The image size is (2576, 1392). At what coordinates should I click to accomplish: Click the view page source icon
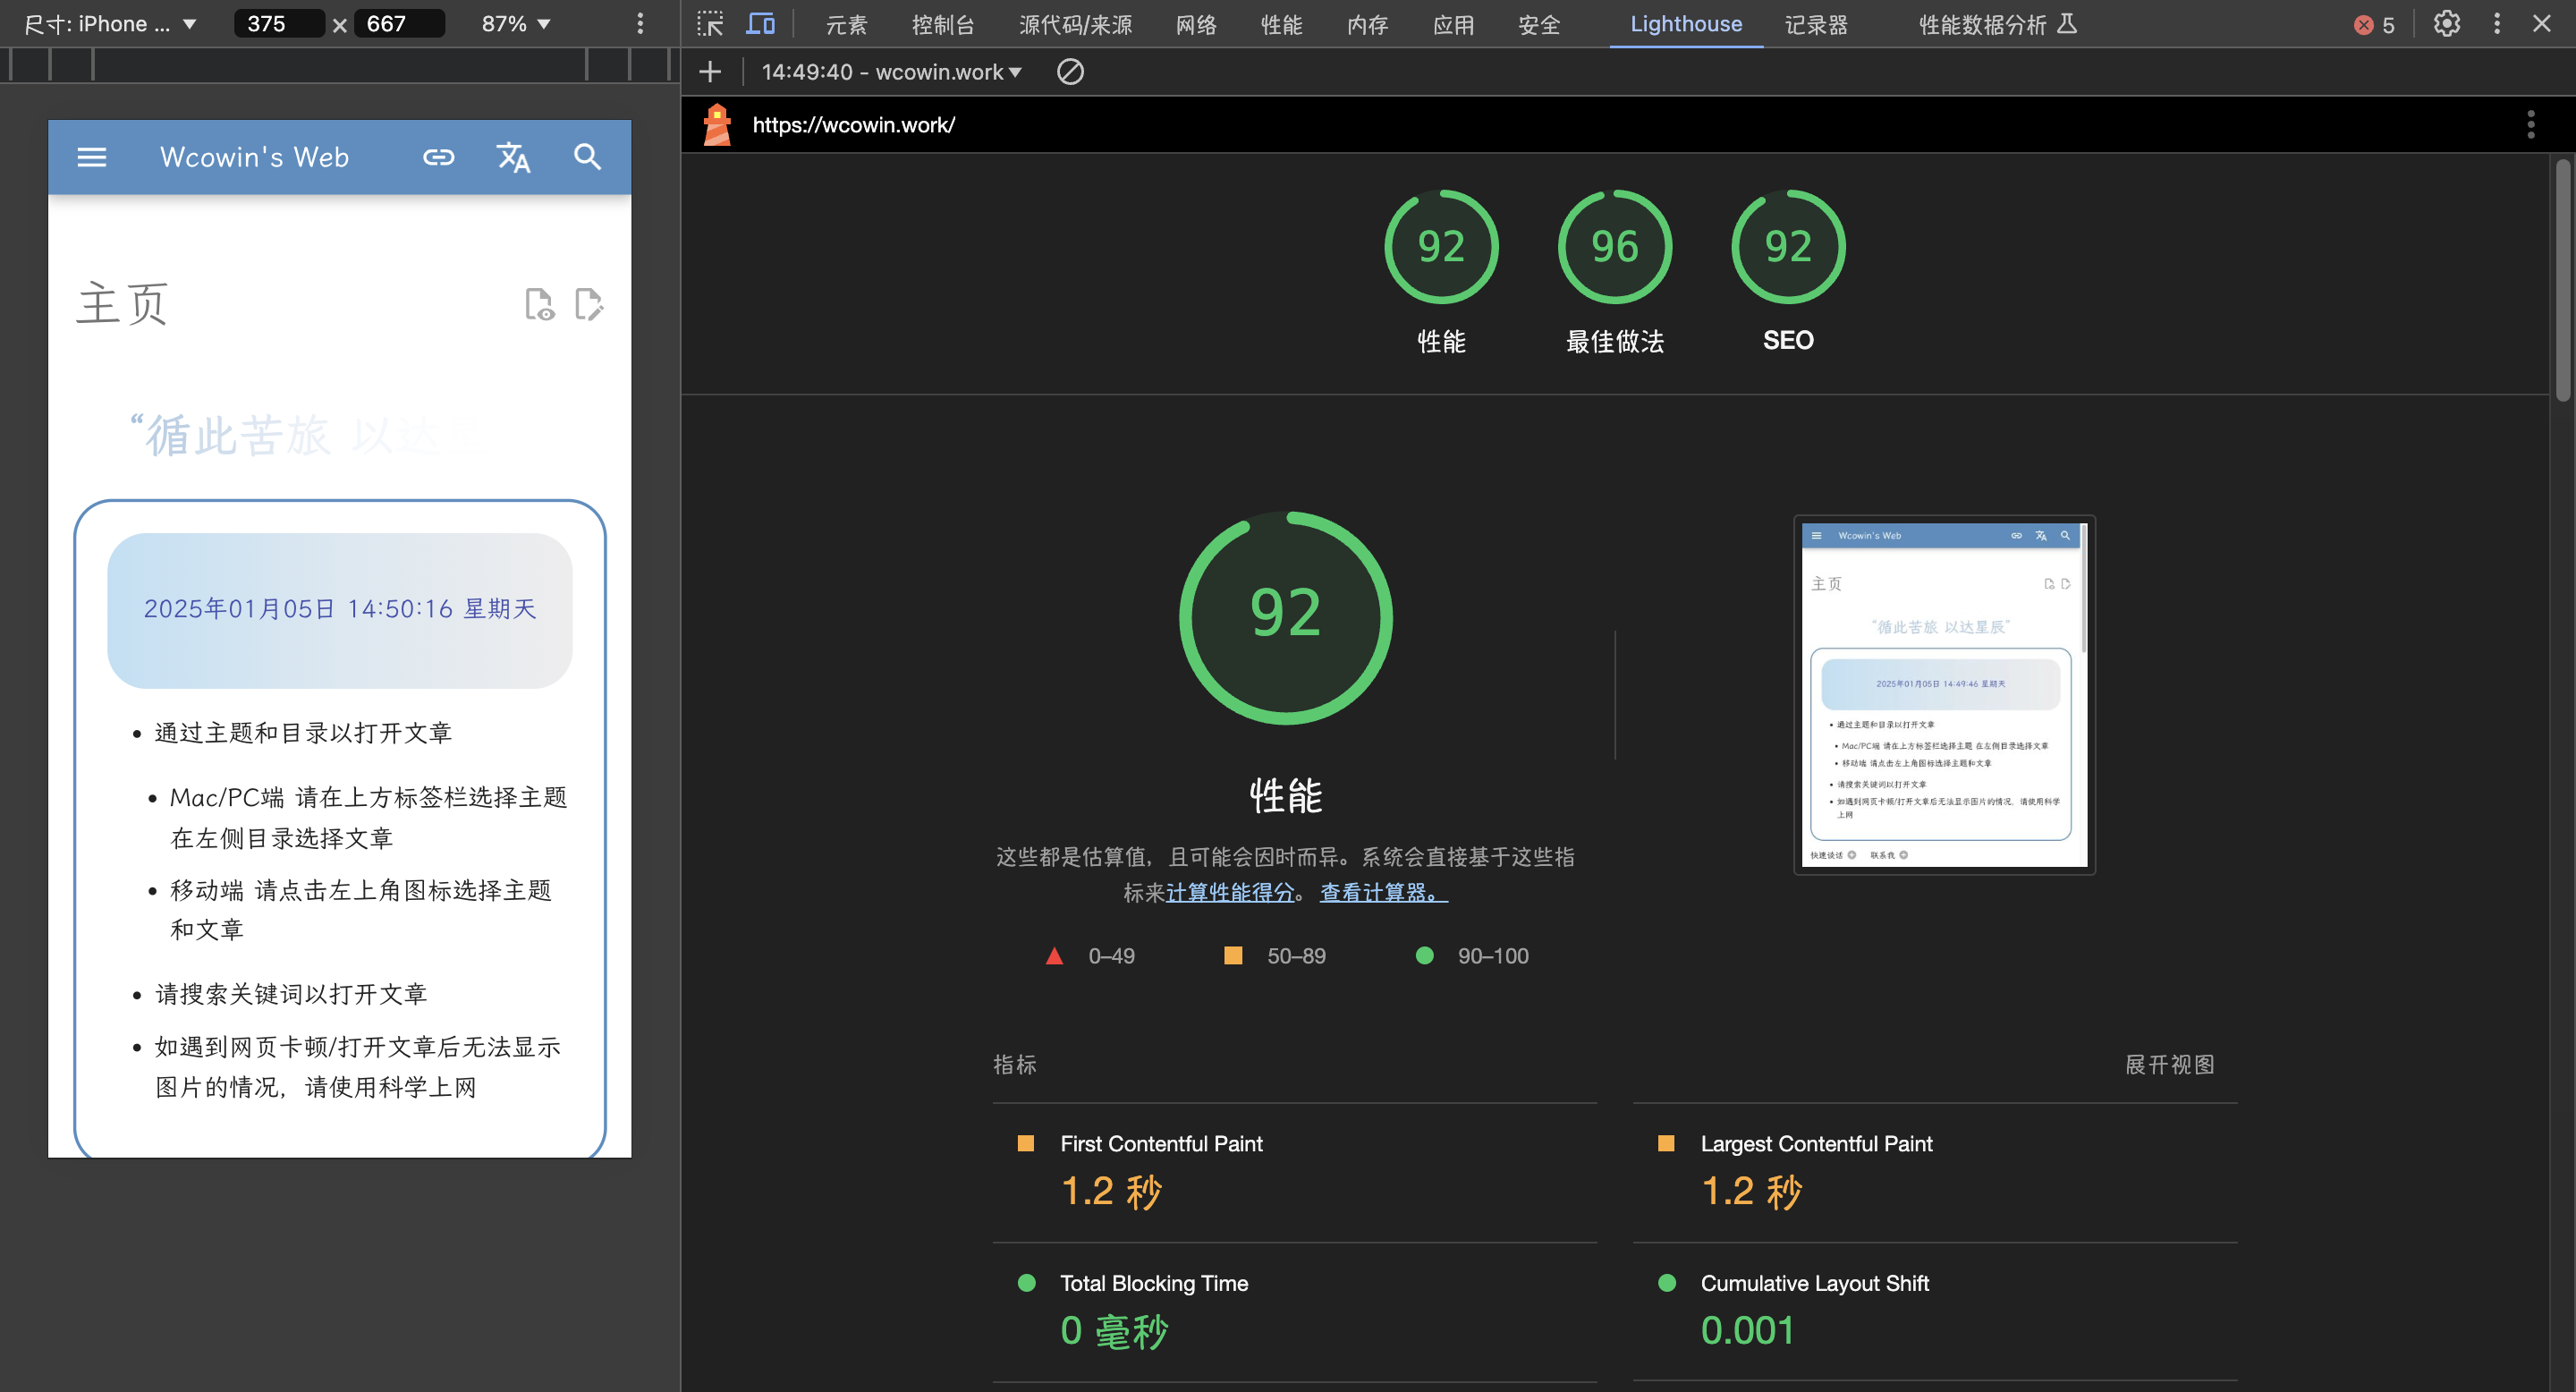[539, 304]
